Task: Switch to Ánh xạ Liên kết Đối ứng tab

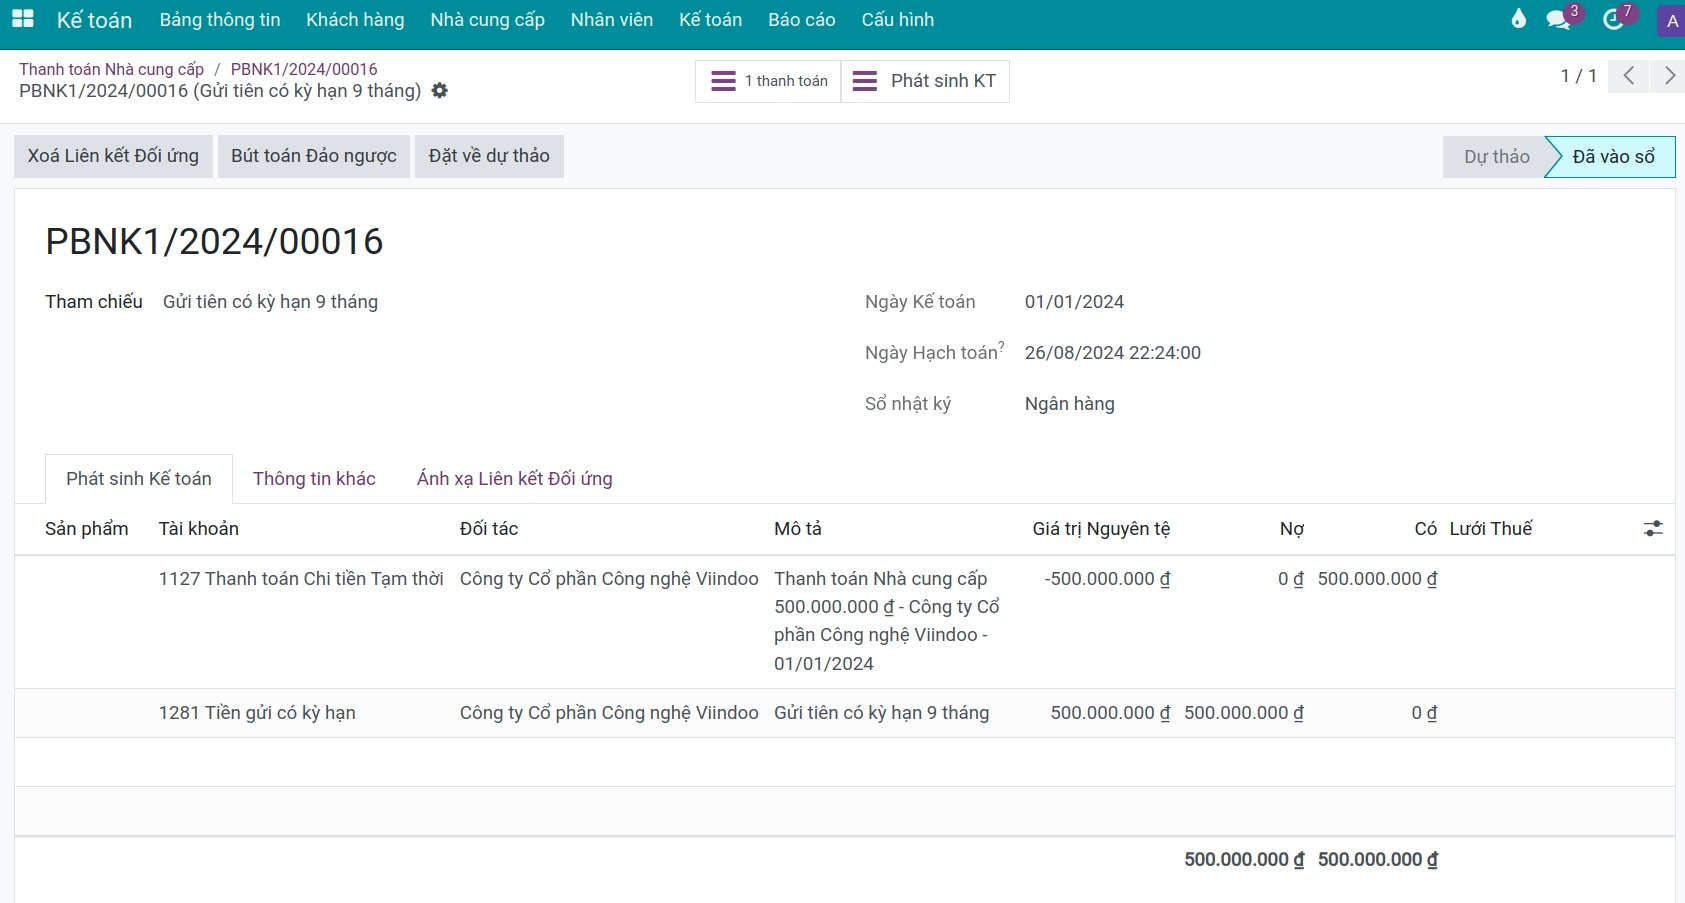Action: pyautogui.click(x=514, y=479)
